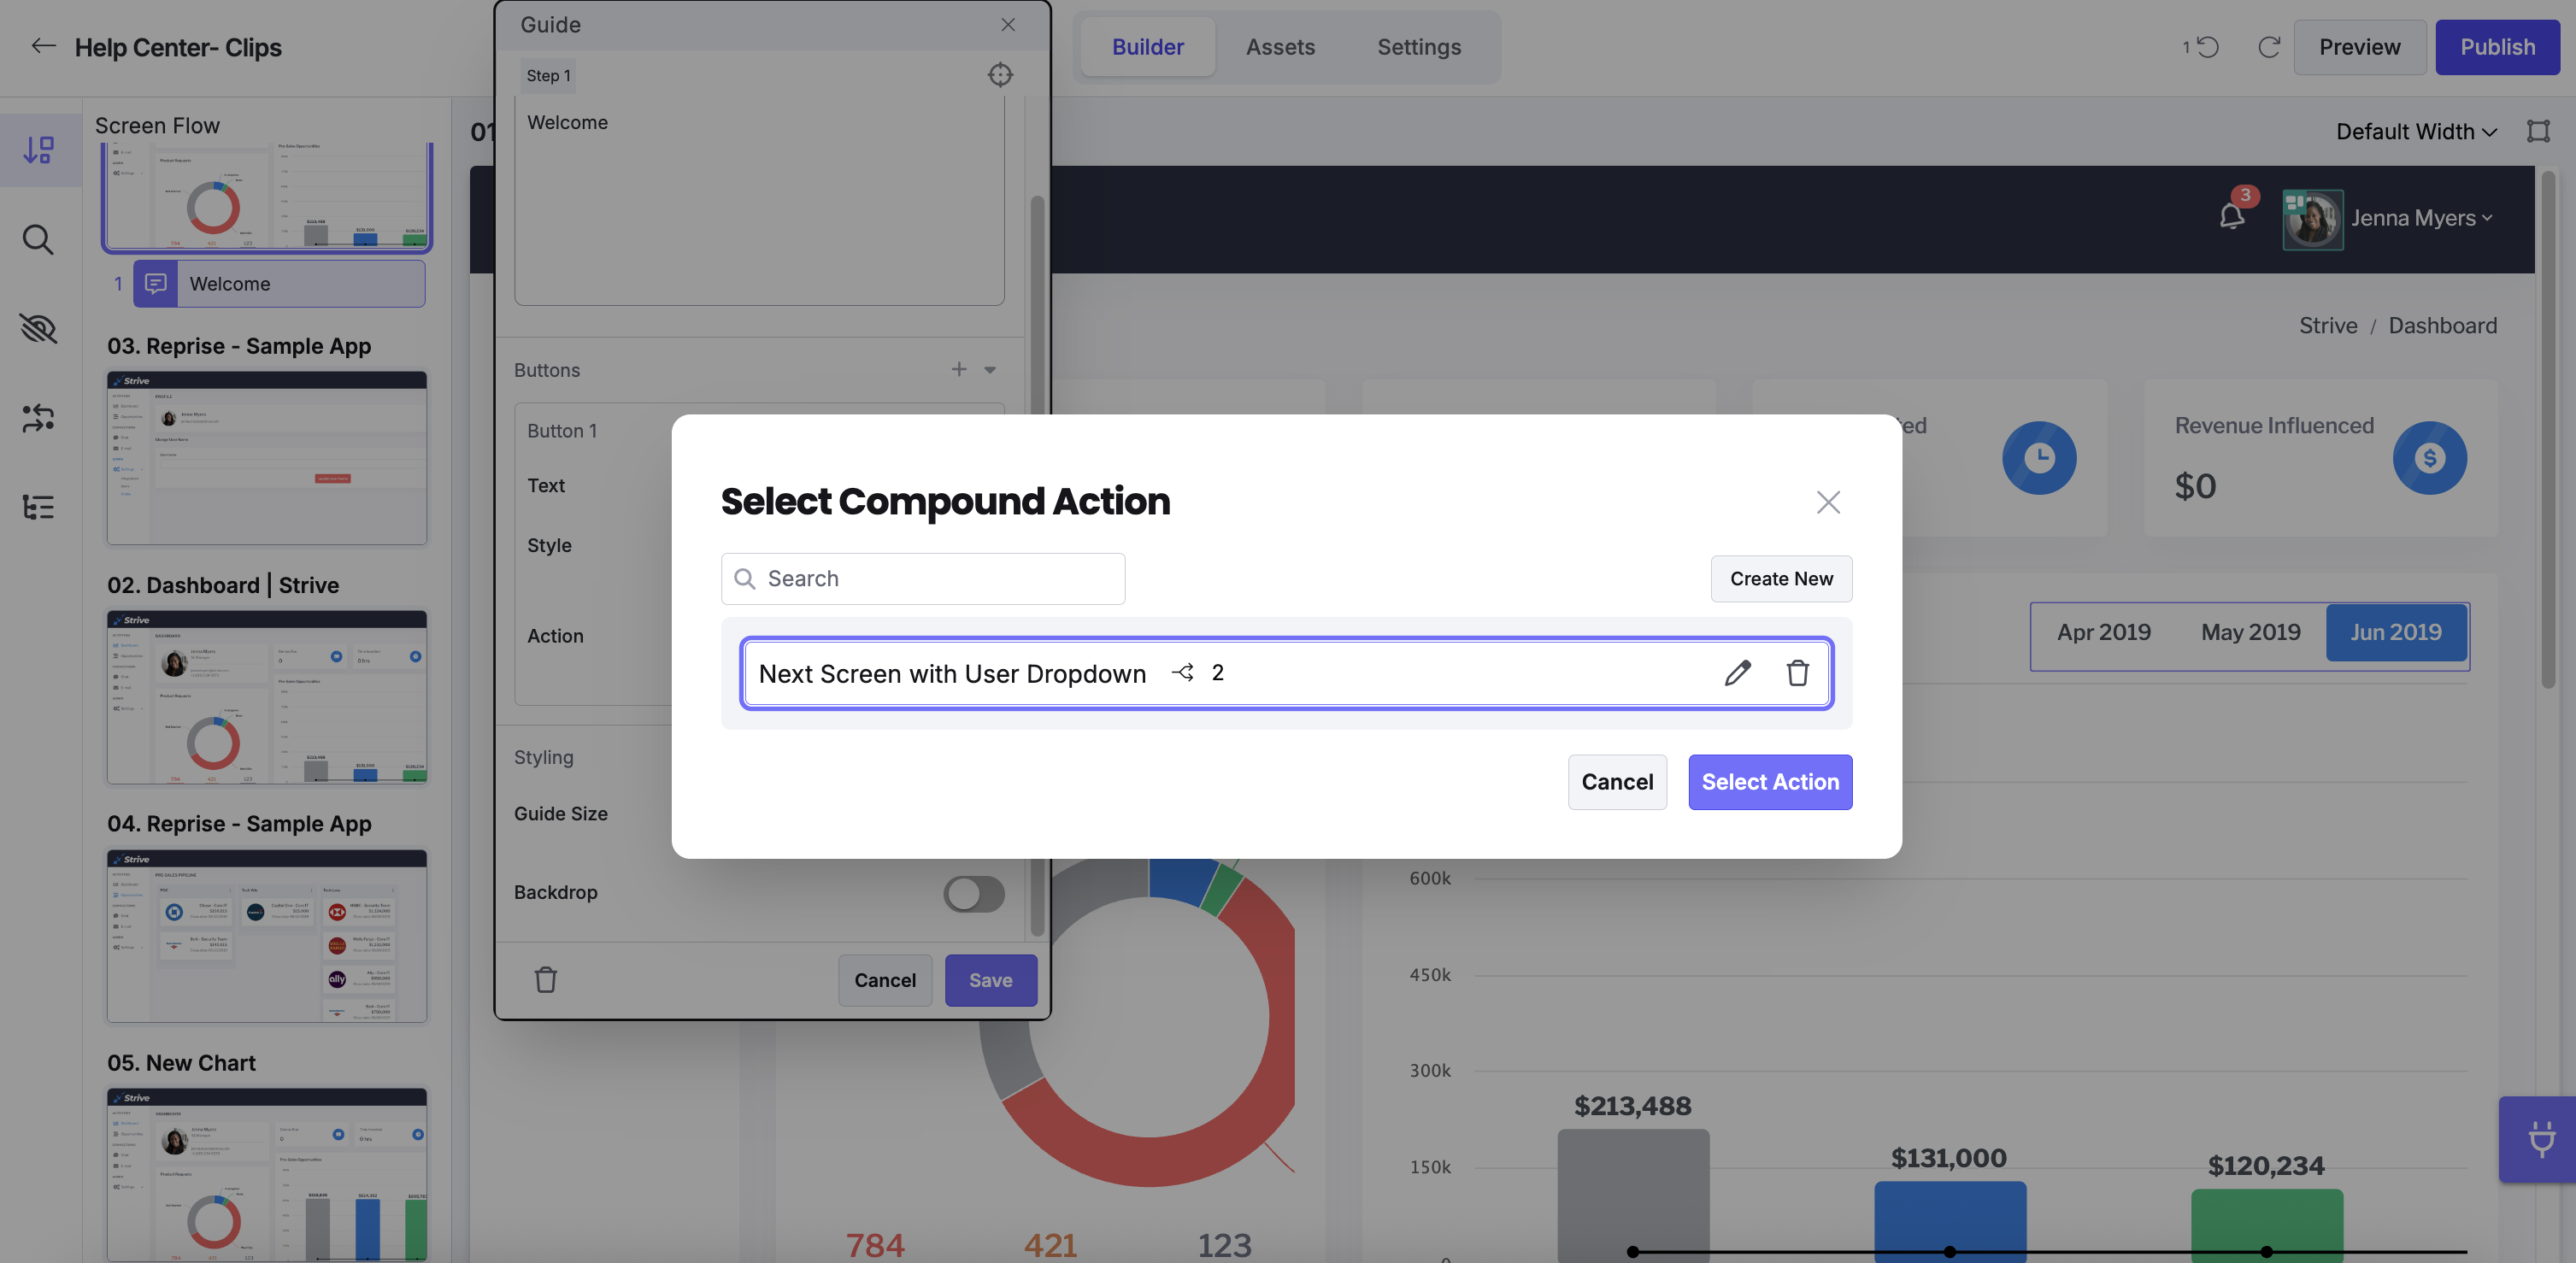Open the Default Width dropdown

click(2416, 131)
